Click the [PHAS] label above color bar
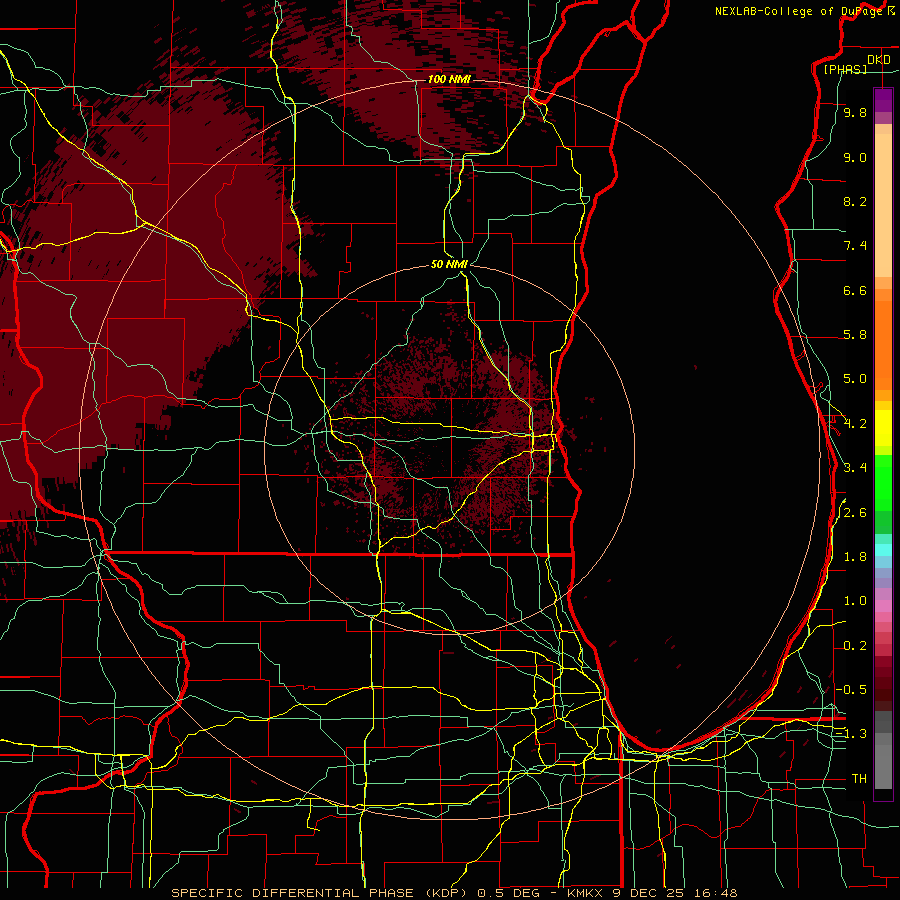The image size is (900, 900). point(845,69)
